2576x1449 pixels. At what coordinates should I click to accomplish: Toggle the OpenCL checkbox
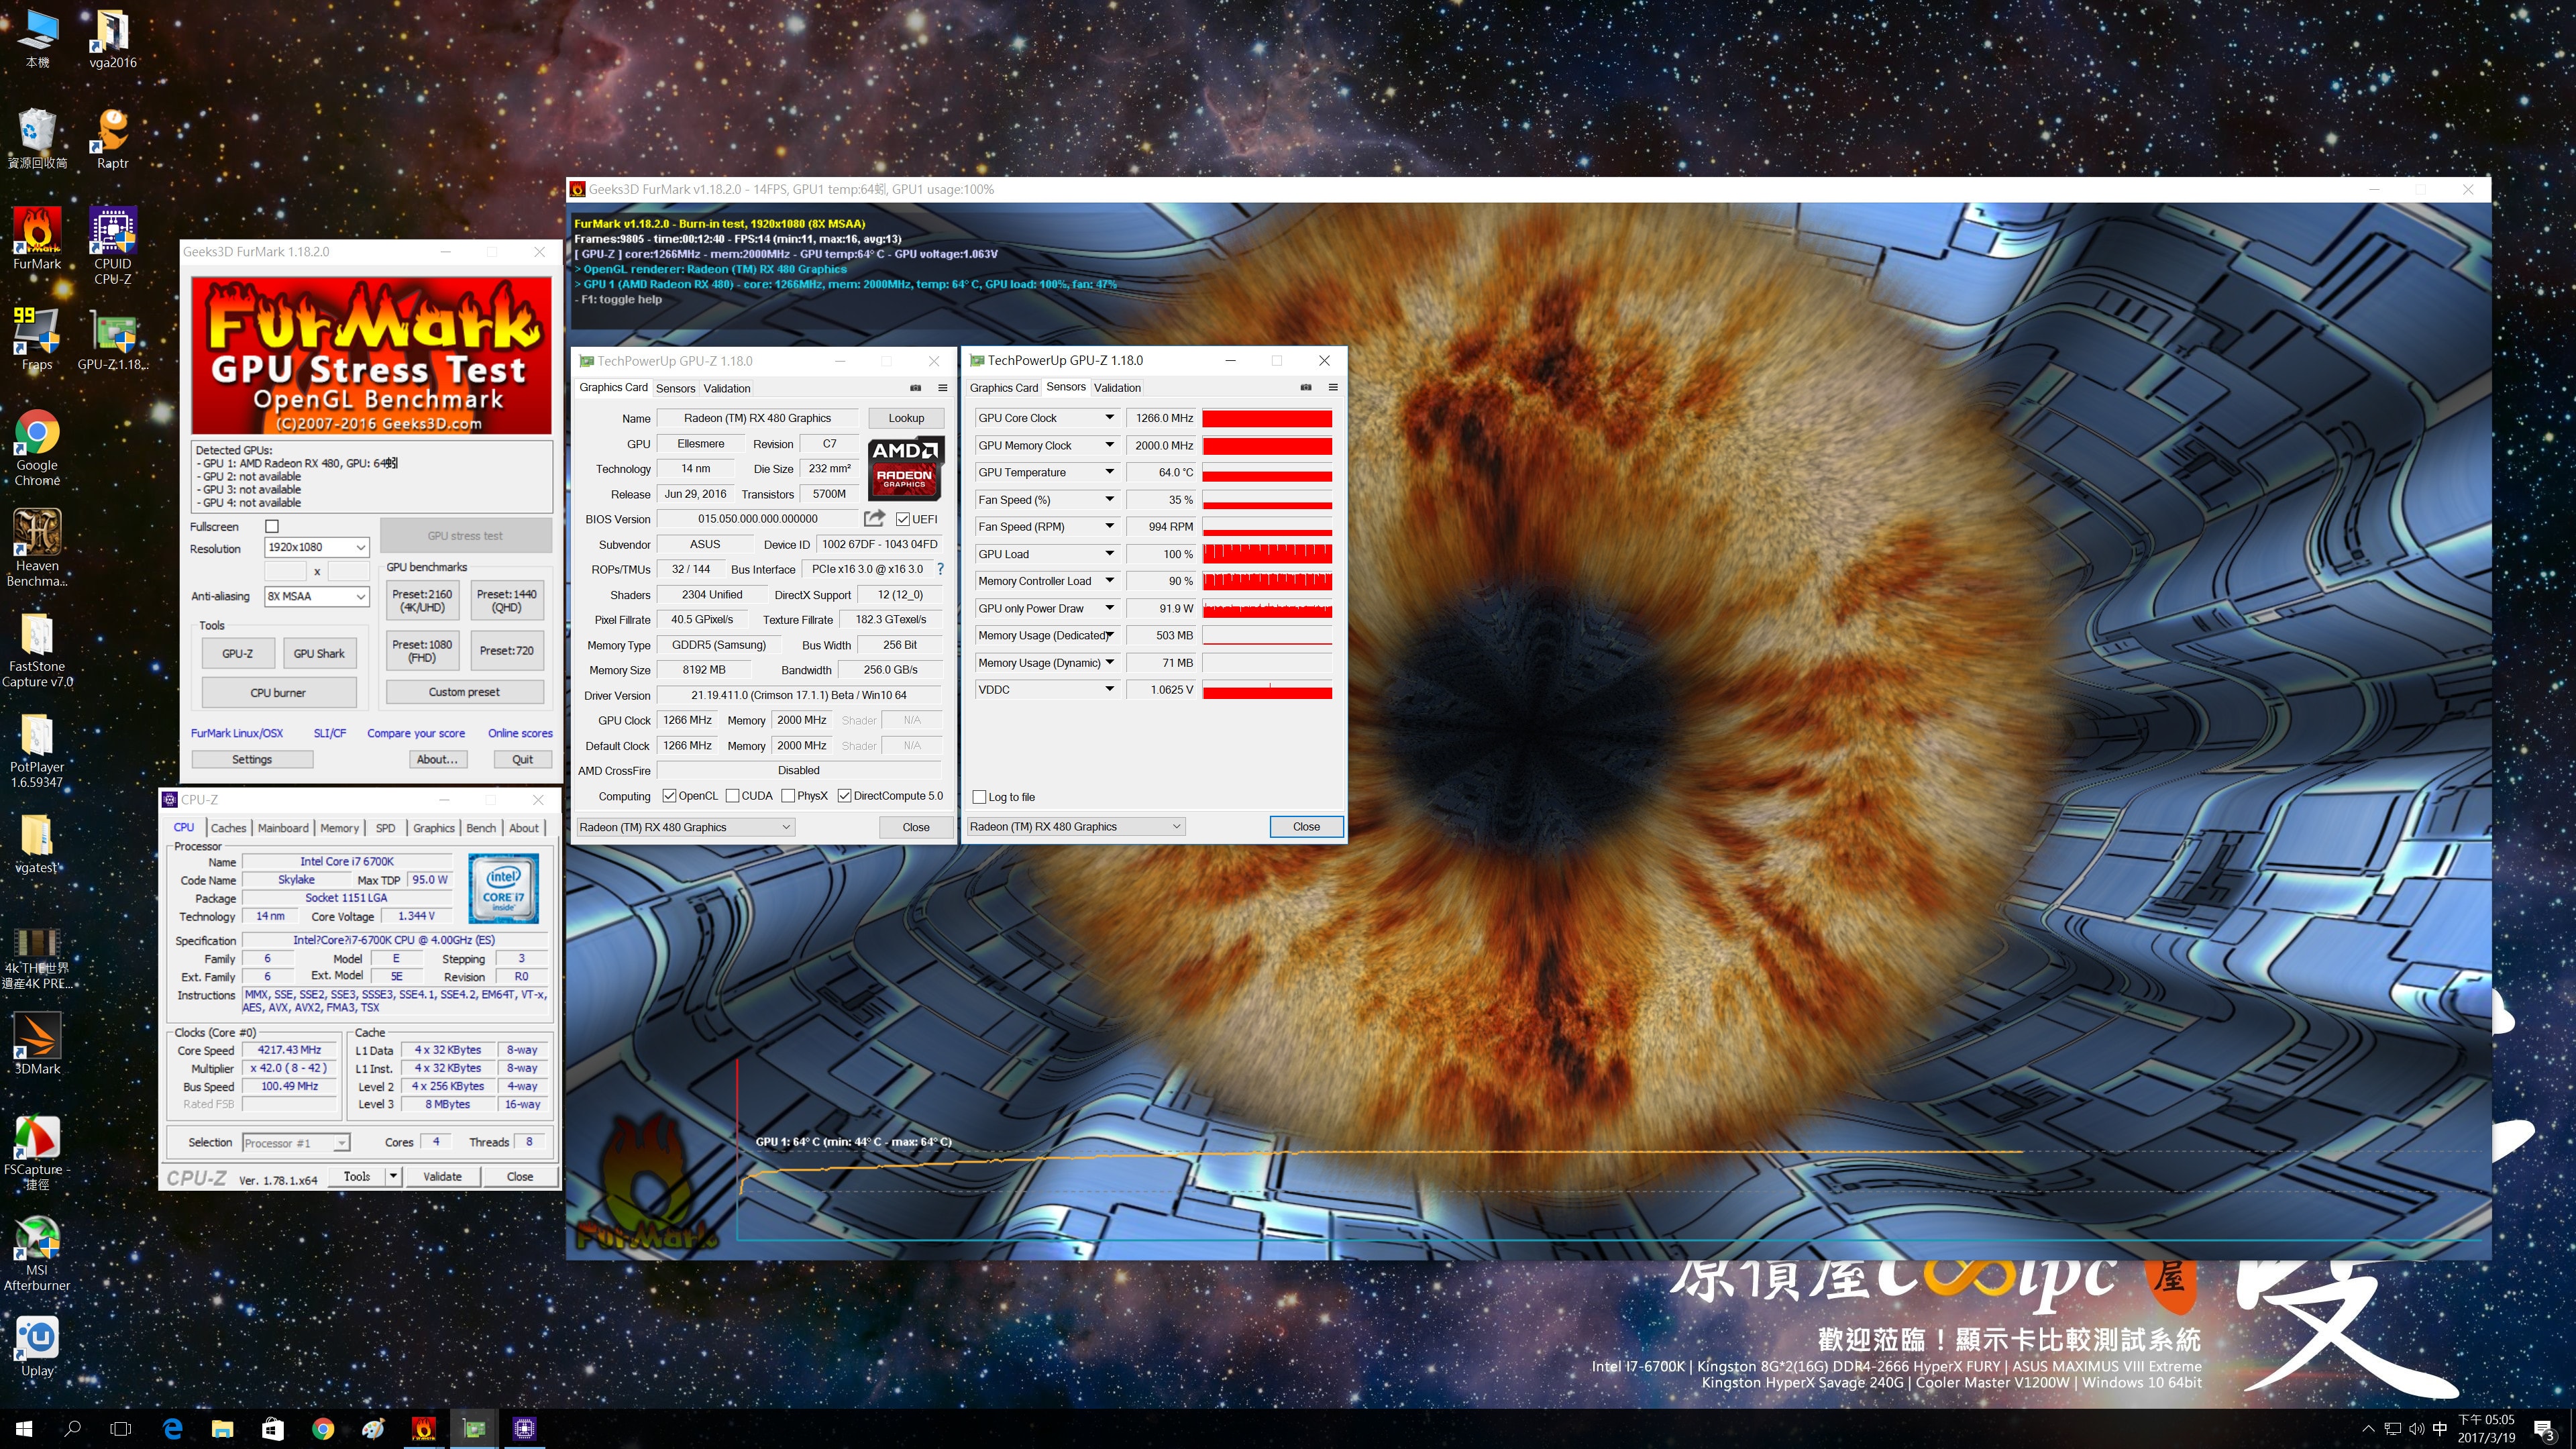click(669, 796)
